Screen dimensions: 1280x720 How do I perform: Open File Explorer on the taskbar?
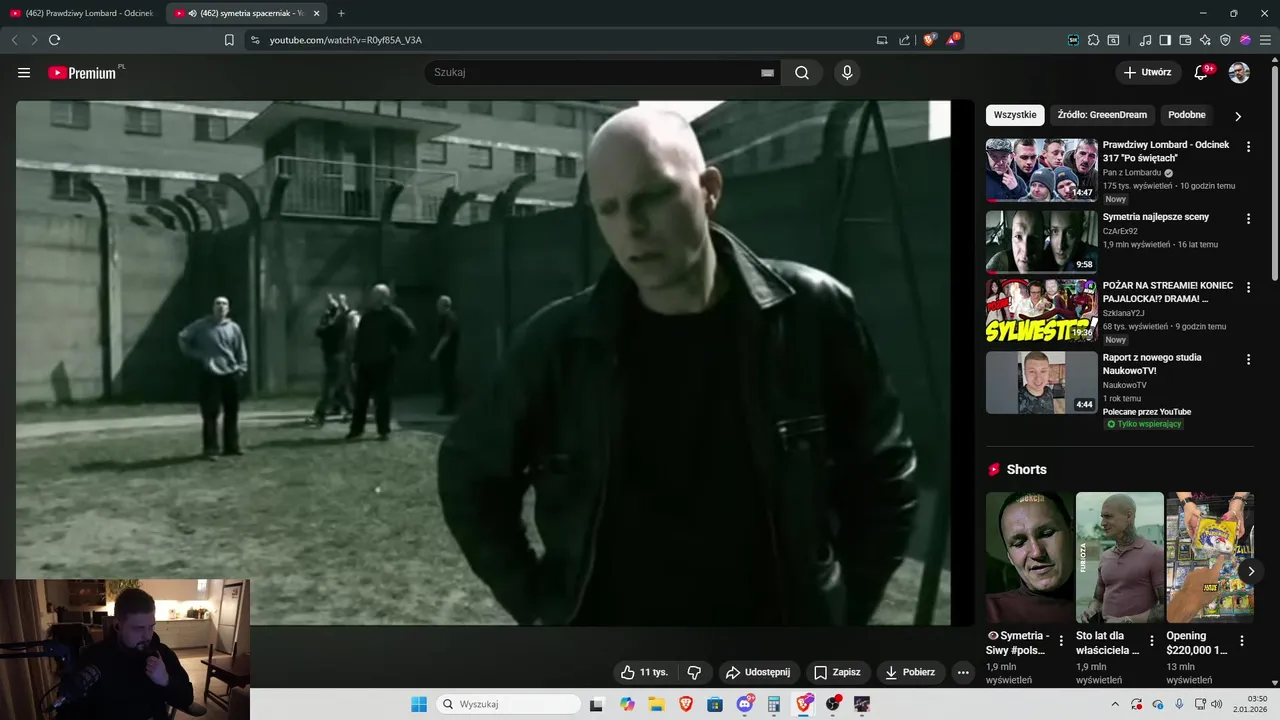click(x=656, y=704)
